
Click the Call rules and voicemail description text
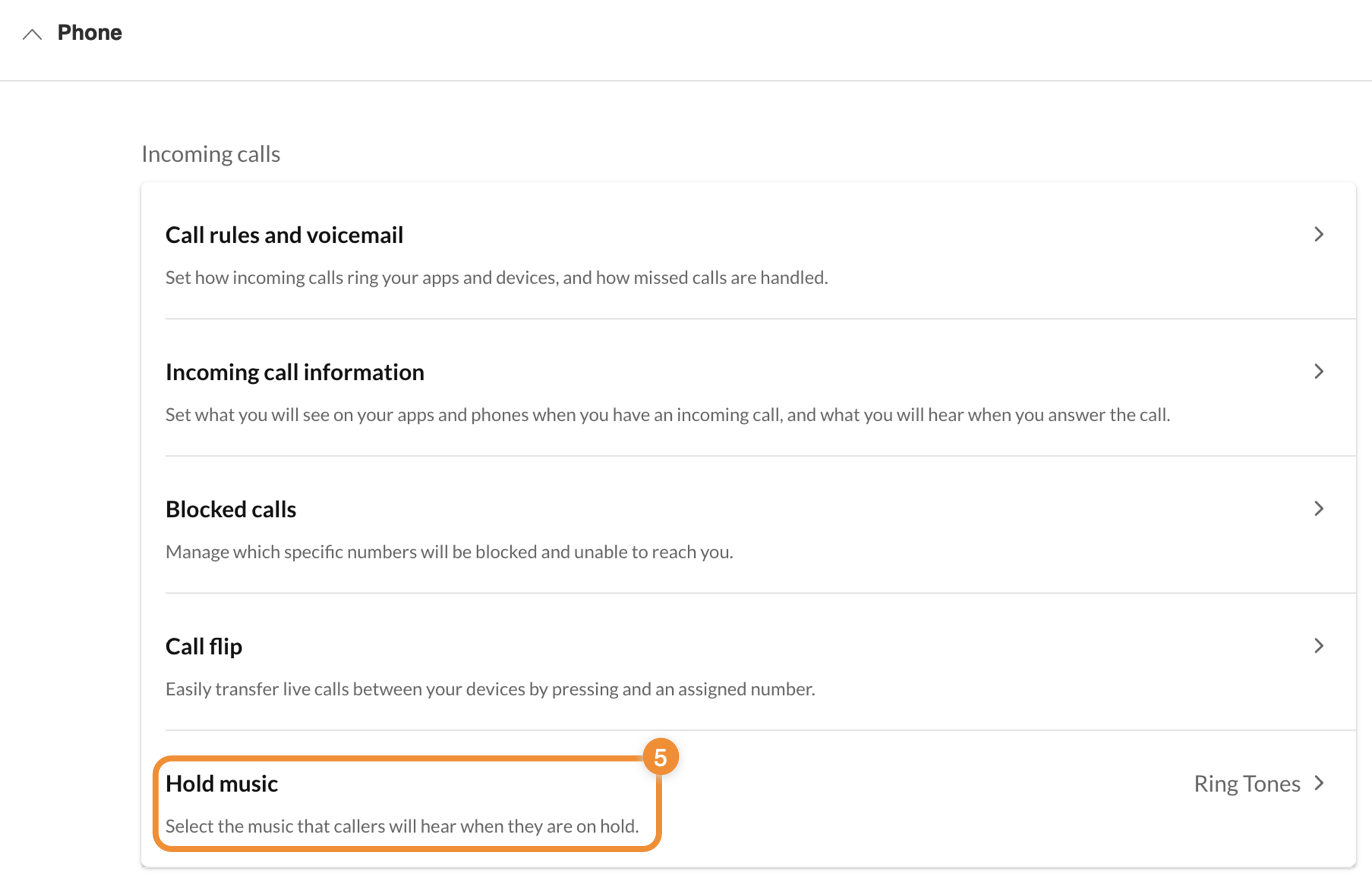[496, 277]
